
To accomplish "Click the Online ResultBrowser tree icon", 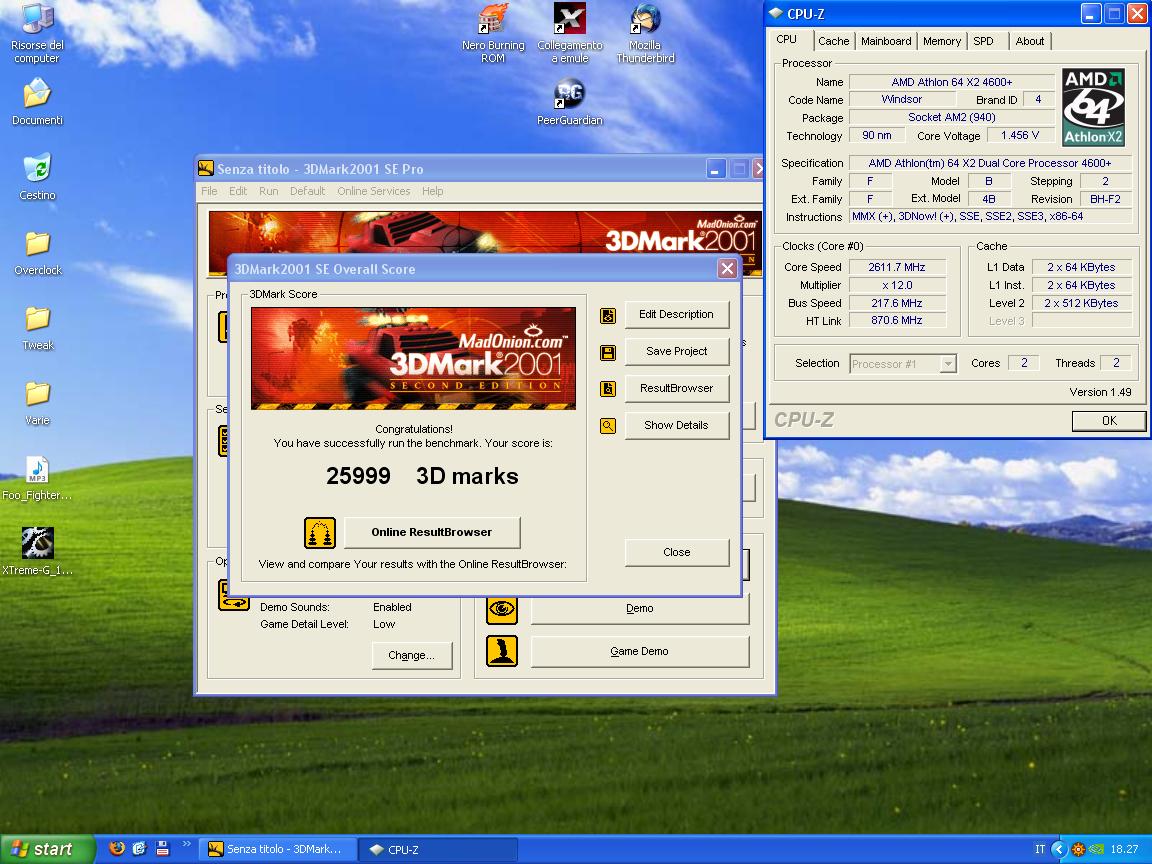I will coord(320,533).
